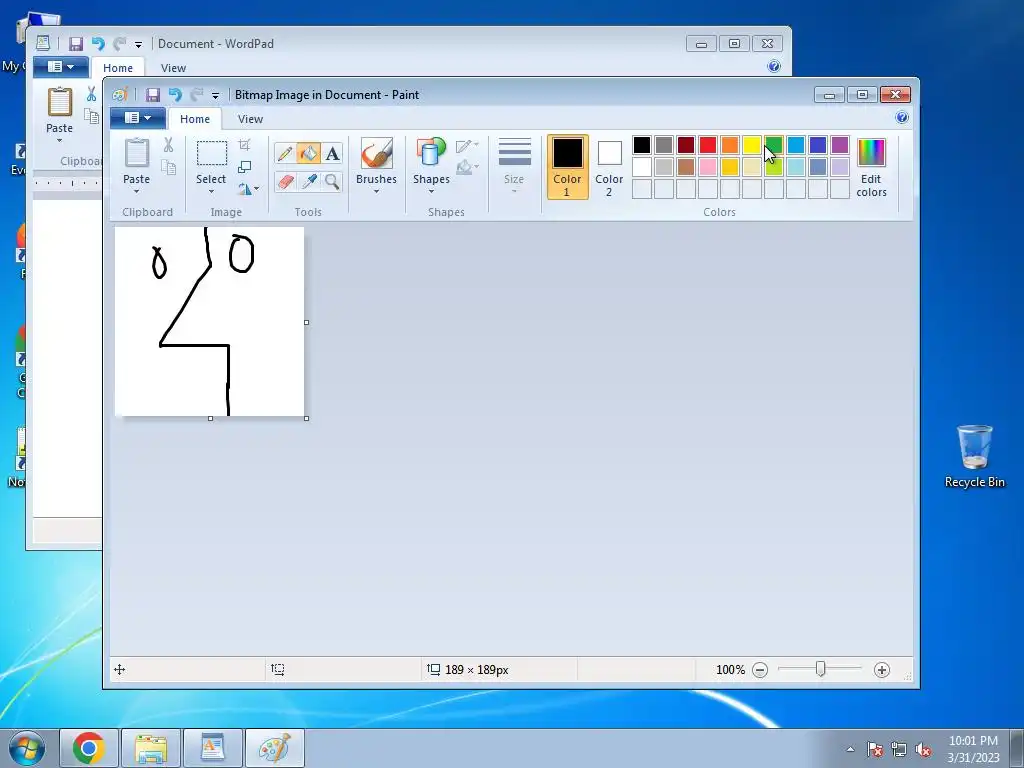
Task: Select the Color 1 button
Action: [x=567, y=167]
